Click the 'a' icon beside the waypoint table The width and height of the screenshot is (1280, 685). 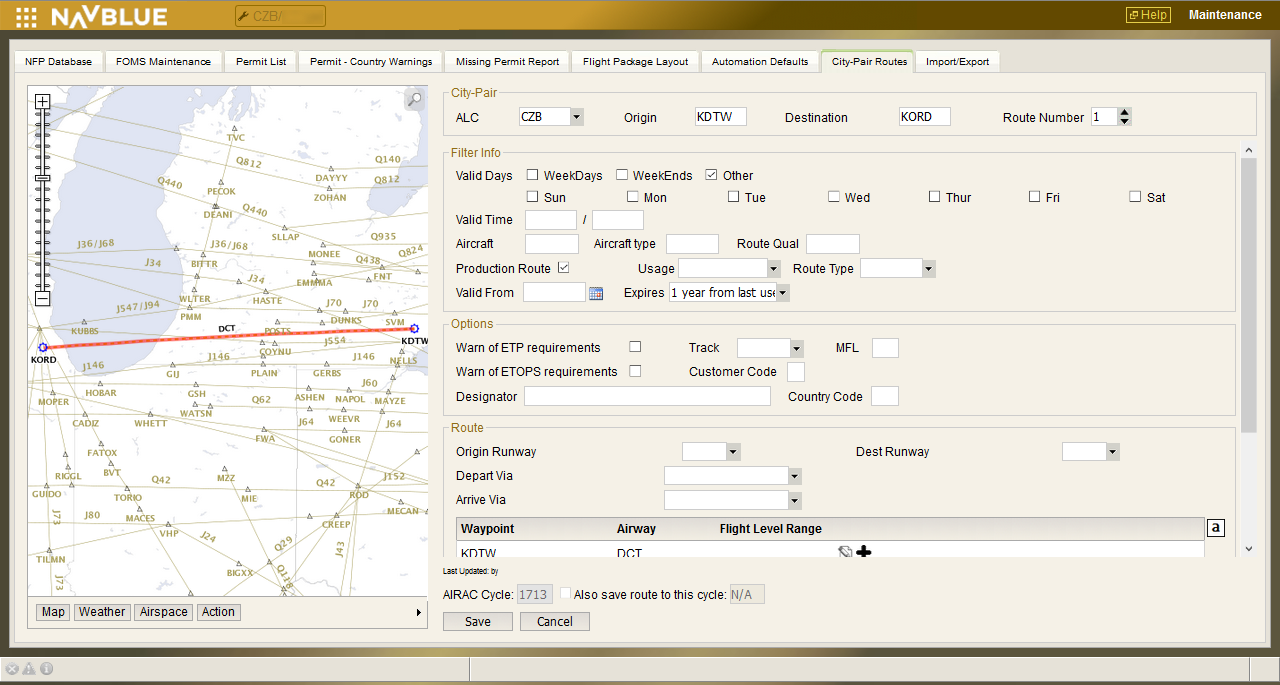(1216, 527)
